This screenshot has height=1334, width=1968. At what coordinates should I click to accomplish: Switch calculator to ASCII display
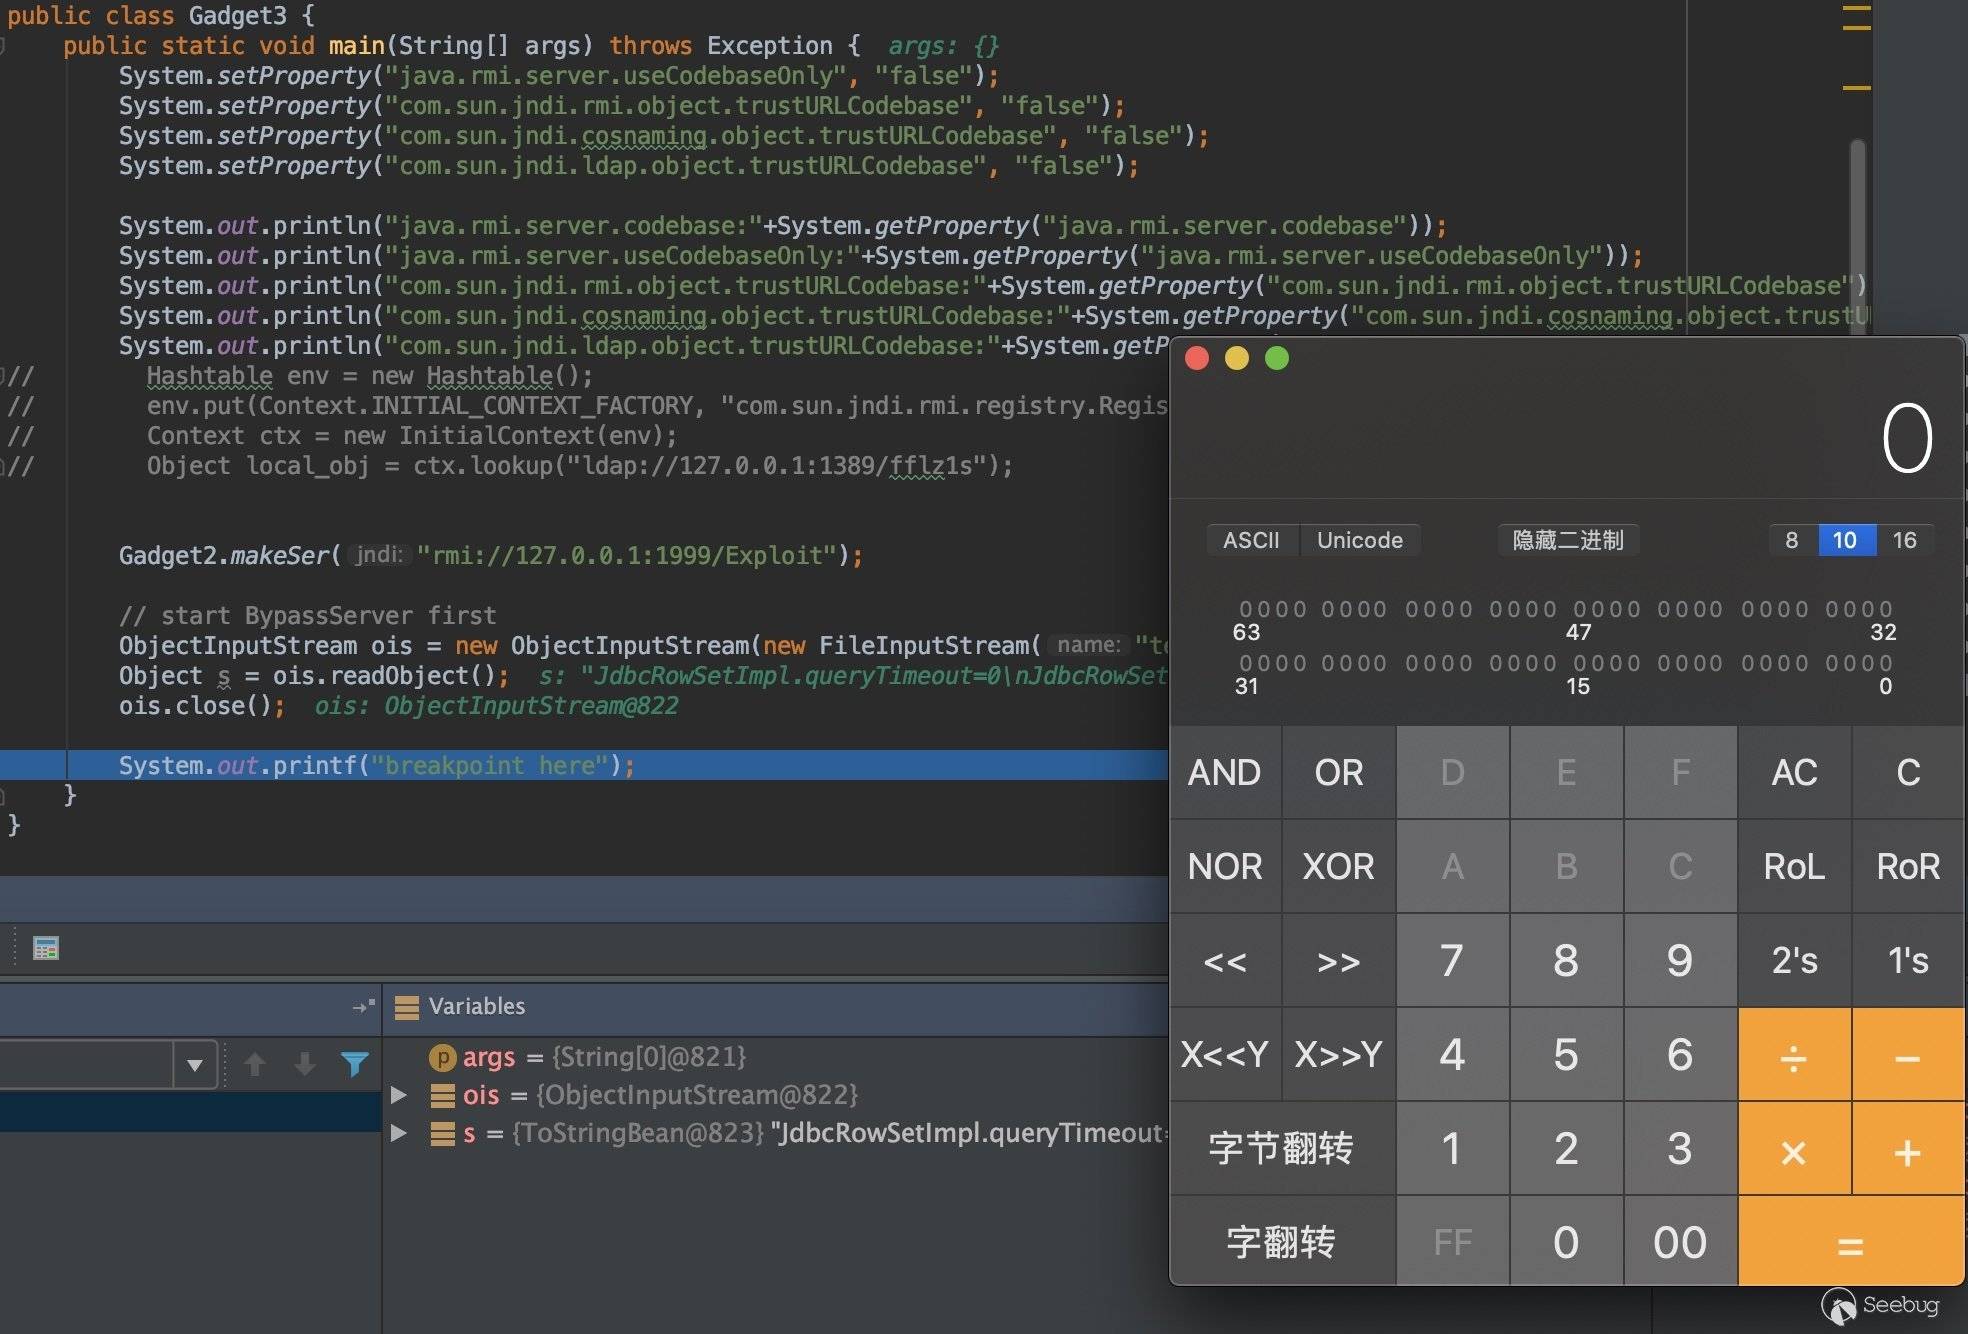(1251, 540)
